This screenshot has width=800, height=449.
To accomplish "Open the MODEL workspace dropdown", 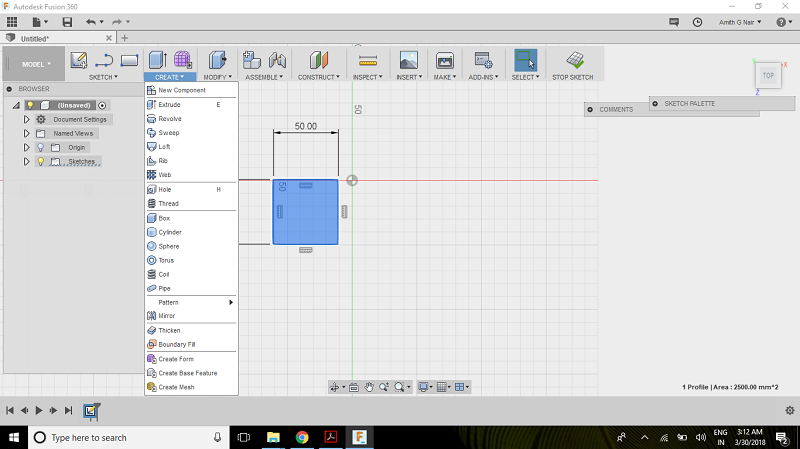I will [x=36, y=64].
